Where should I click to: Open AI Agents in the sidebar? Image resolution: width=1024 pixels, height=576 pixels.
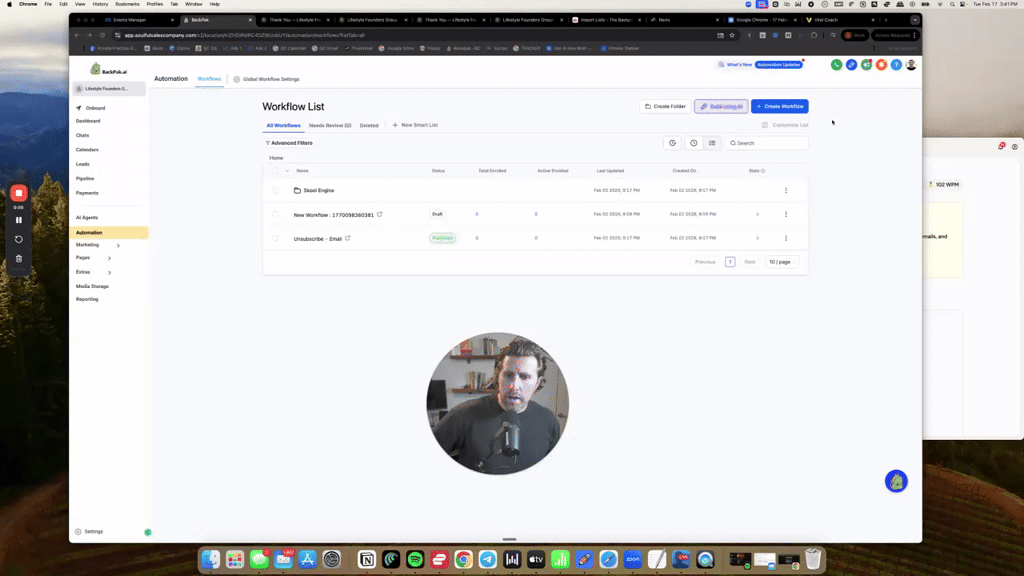pyautogui.click(x=87, y=217)
